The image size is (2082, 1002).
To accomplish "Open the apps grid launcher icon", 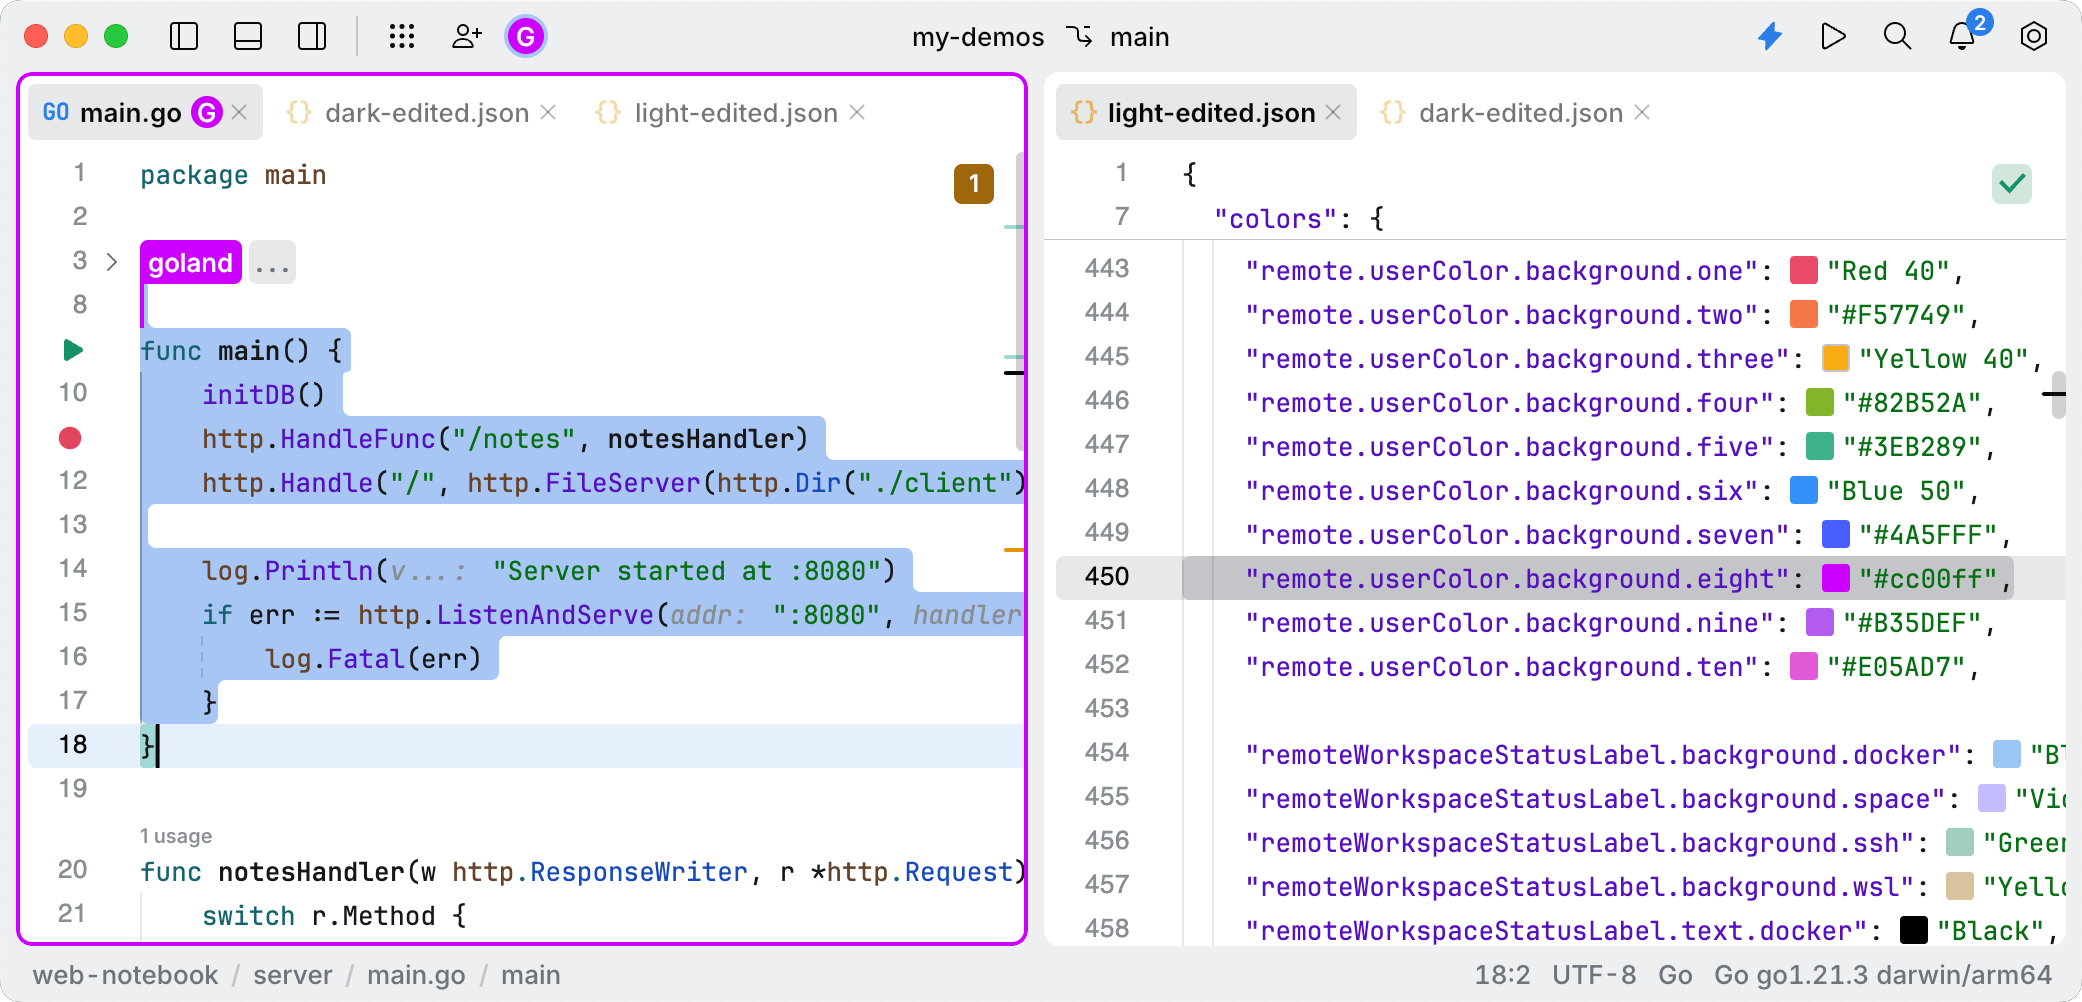I will click(402, 37).
